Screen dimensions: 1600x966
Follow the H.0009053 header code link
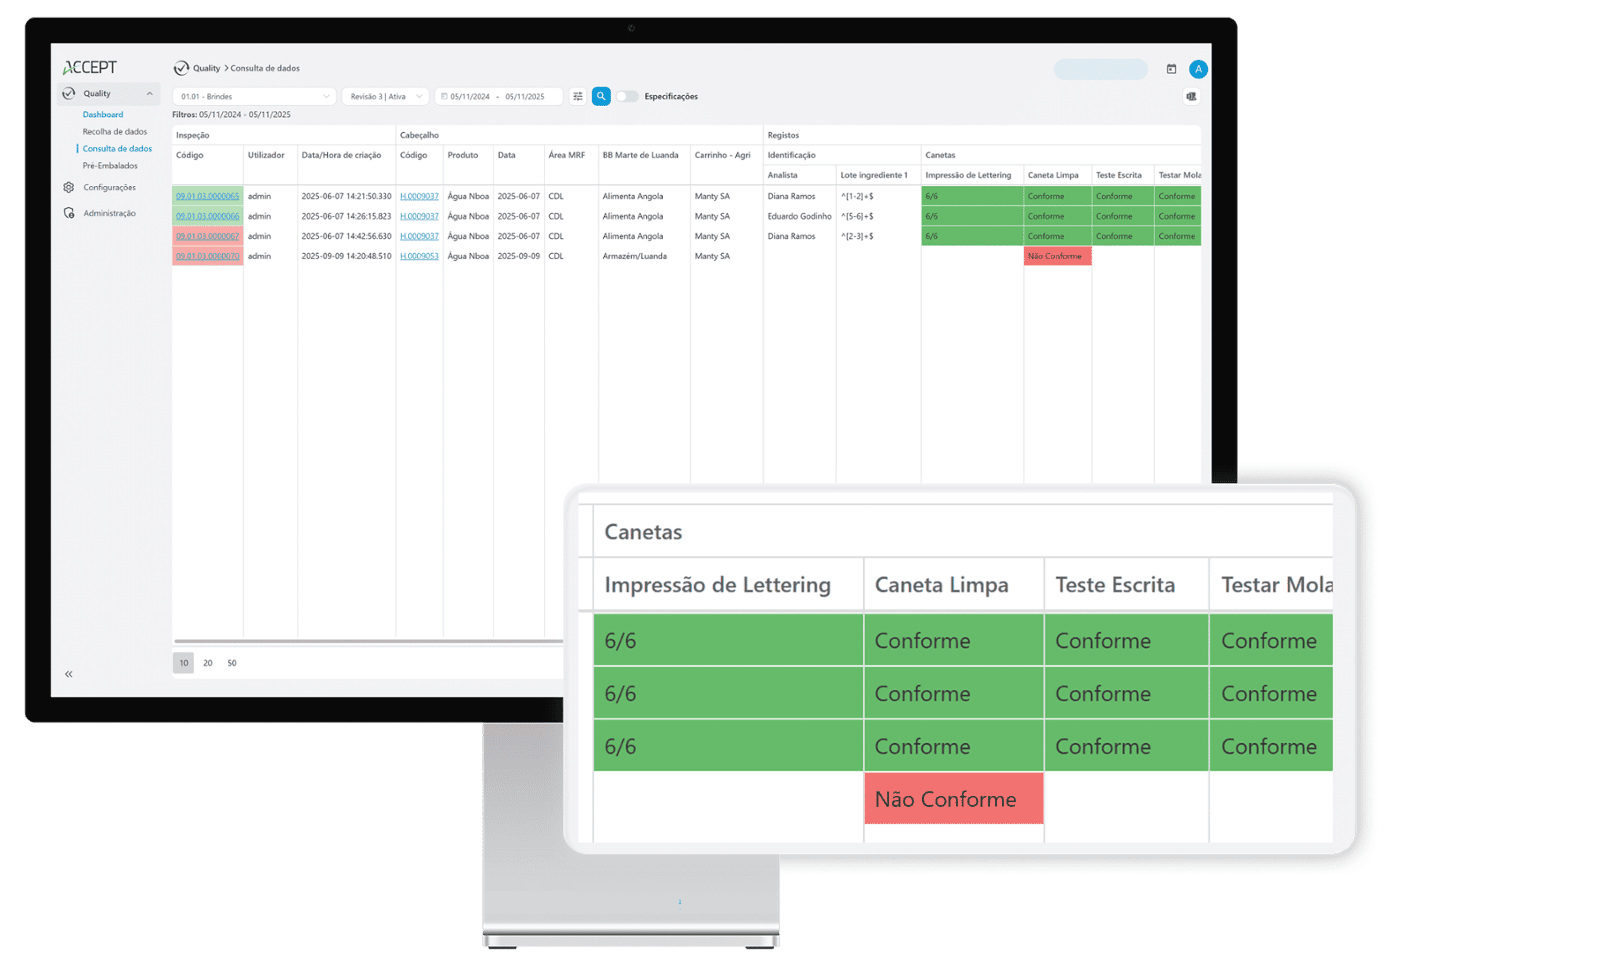[418, 256]
